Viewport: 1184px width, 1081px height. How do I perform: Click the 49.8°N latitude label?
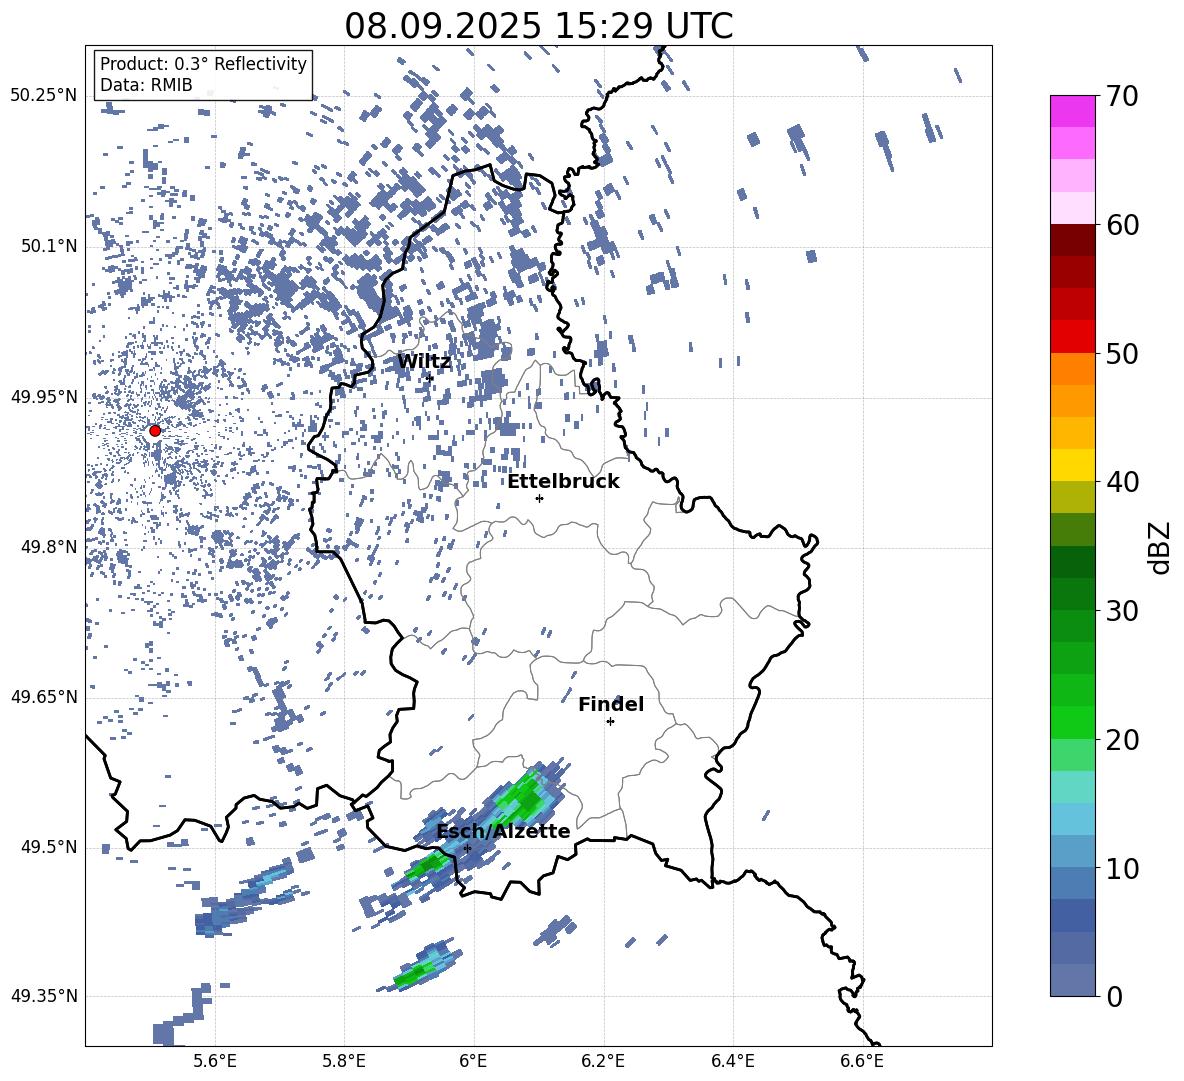[x=49, y=547]
